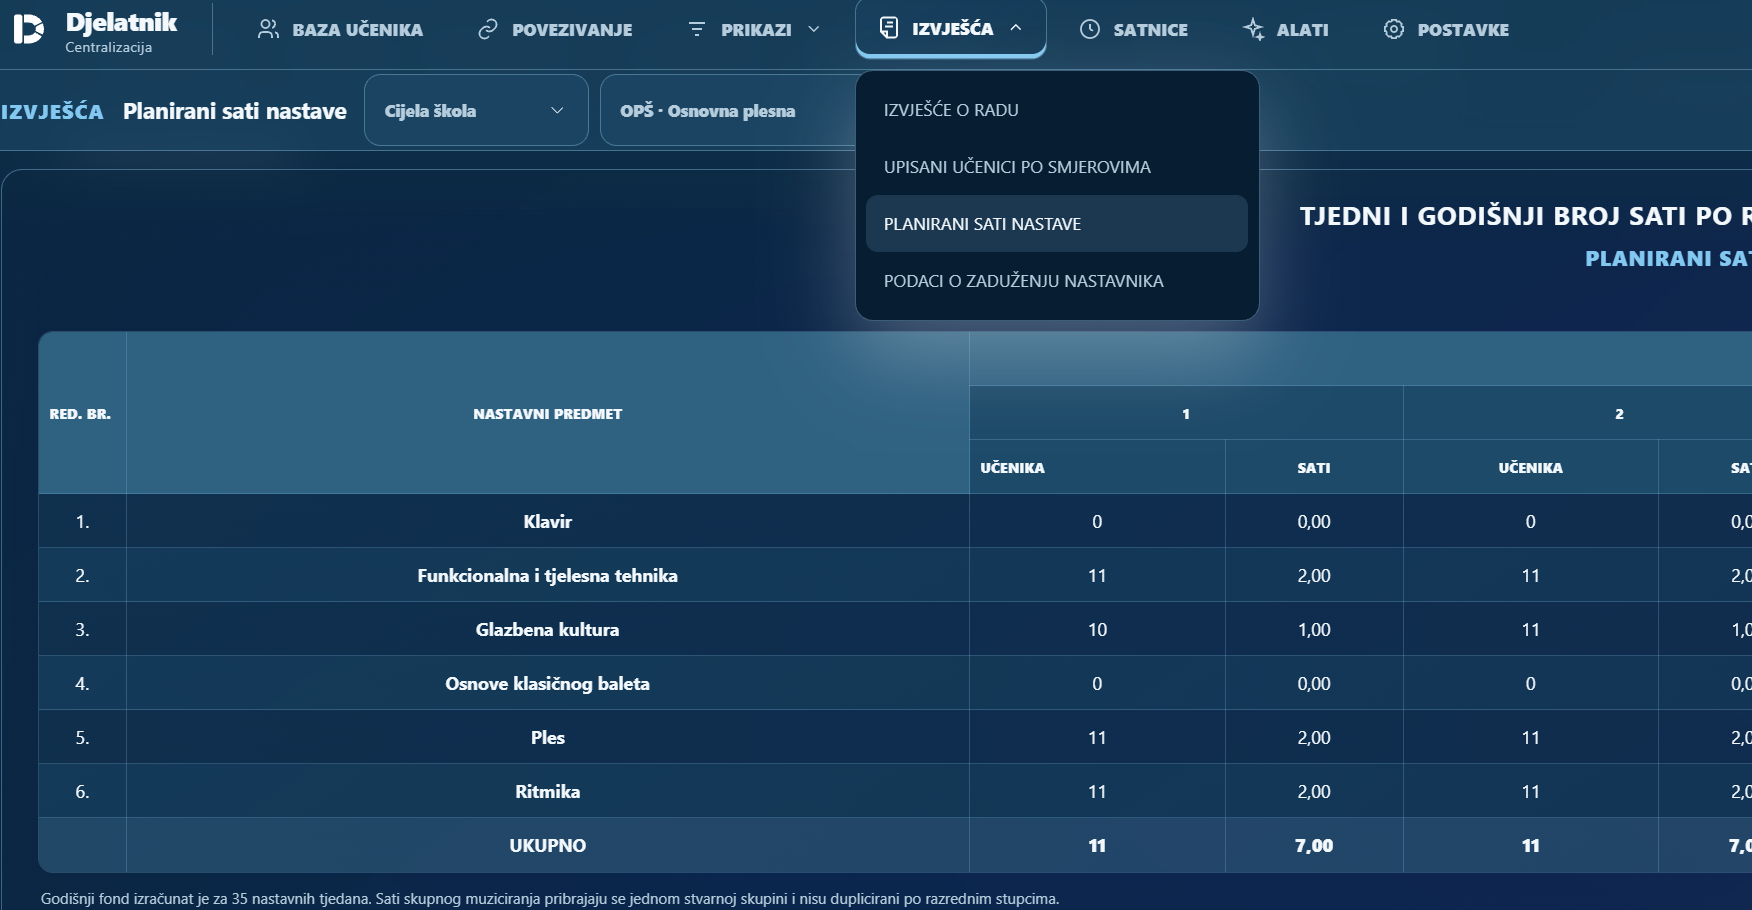Click the Postavke gear icon
Viewport: 1752px width, 910px height.
pyautogui.click(x=1394, y=29)
